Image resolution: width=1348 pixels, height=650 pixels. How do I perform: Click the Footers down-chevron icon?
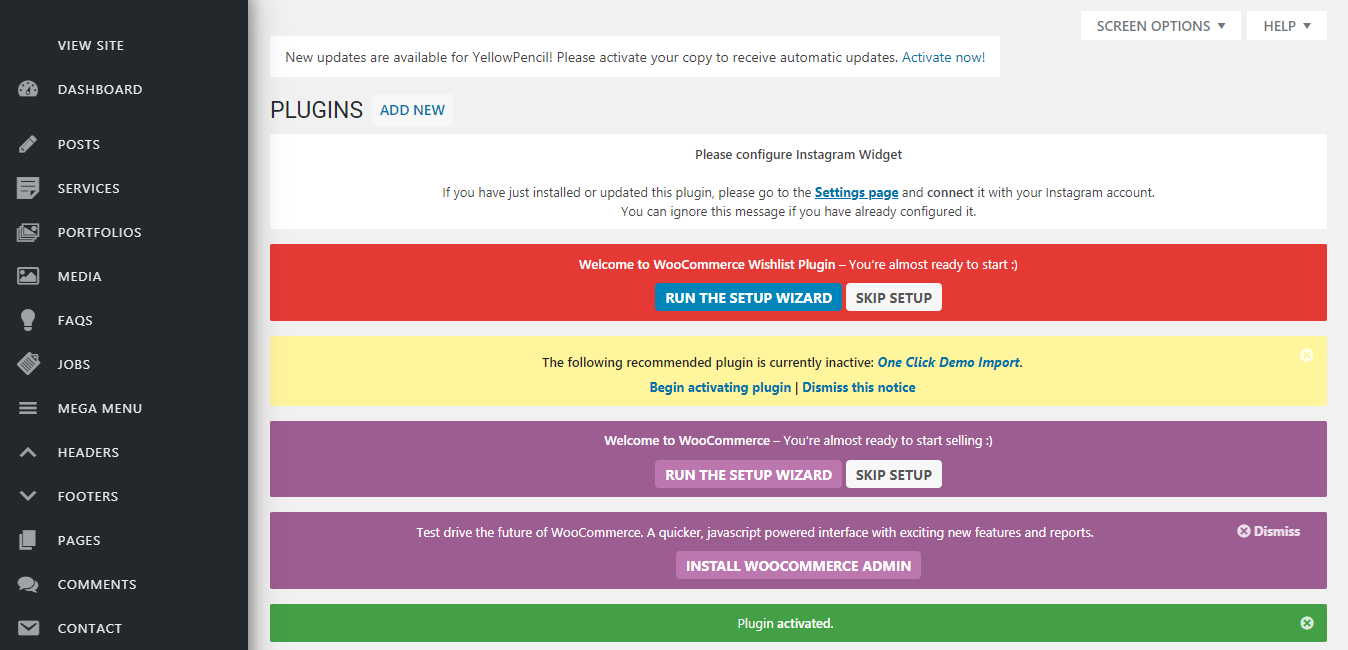[28, 496]
